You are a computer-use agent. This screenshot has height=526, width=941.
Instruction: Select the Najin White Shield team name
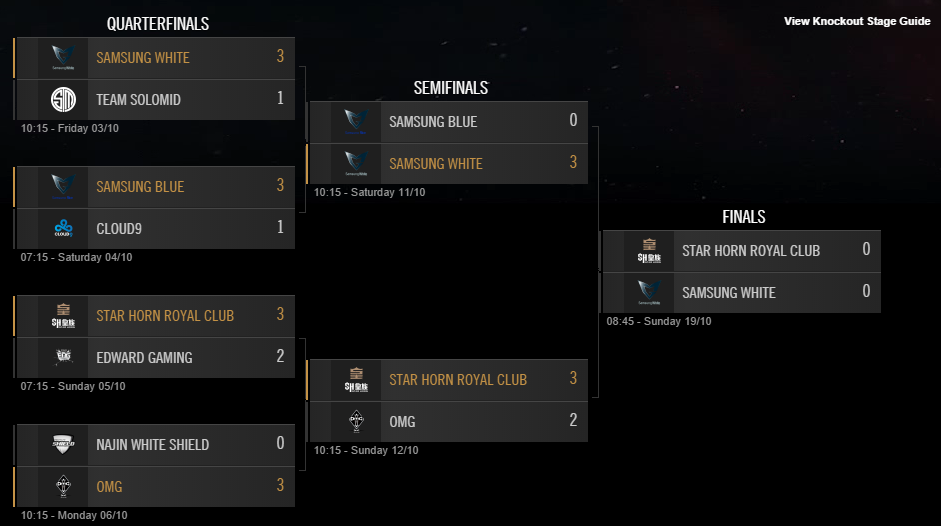pyautogui.click(x=152, y=445)
